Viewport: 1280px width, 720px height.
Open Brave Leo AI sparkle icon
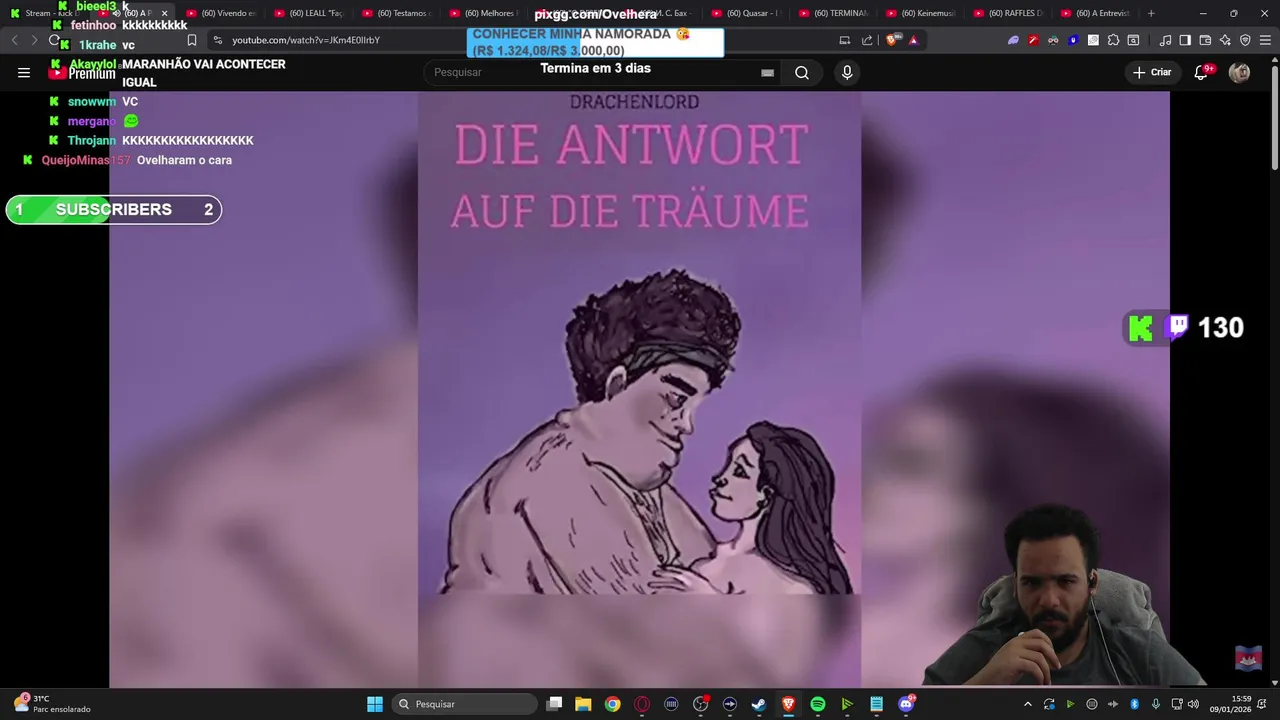pos(1225,40)
